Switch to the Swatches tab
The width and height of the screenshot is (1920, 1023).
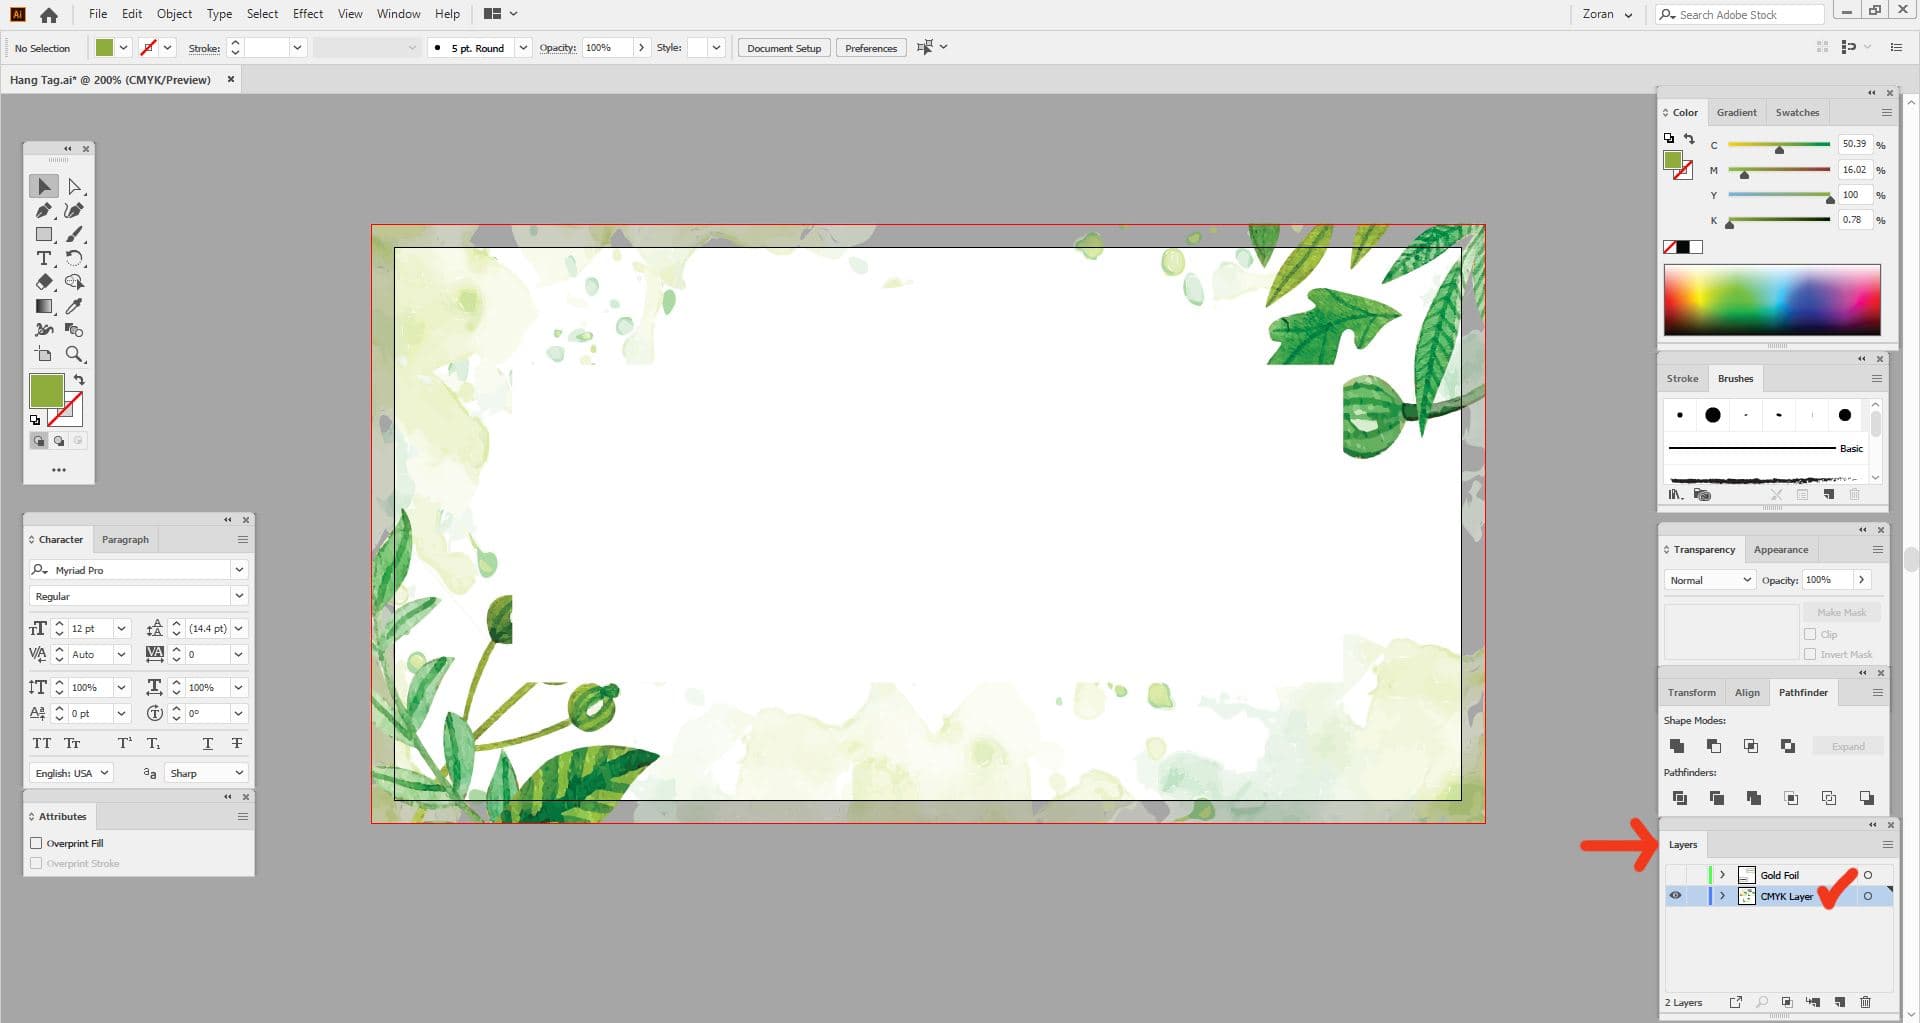[x=1797, y=112]
